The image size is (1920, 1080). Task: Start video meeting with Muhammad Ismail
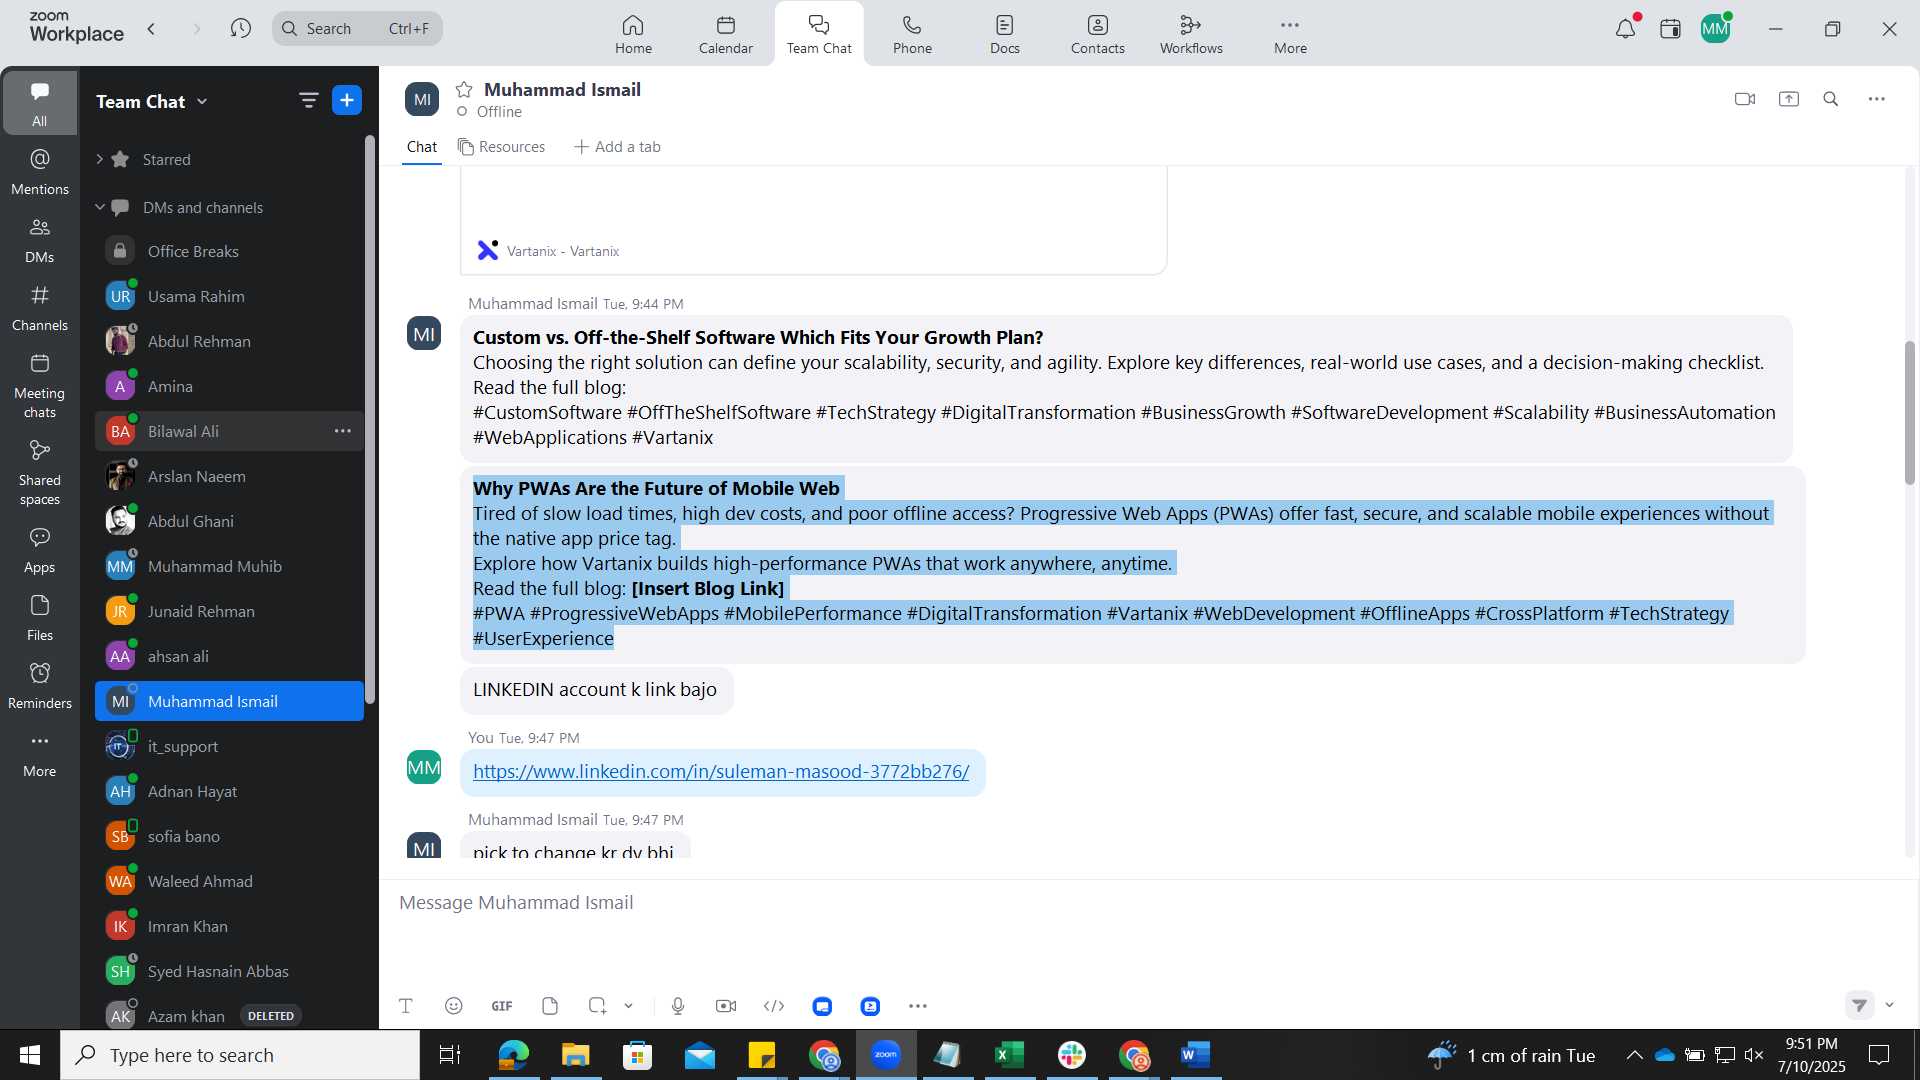click(1745, 99)
